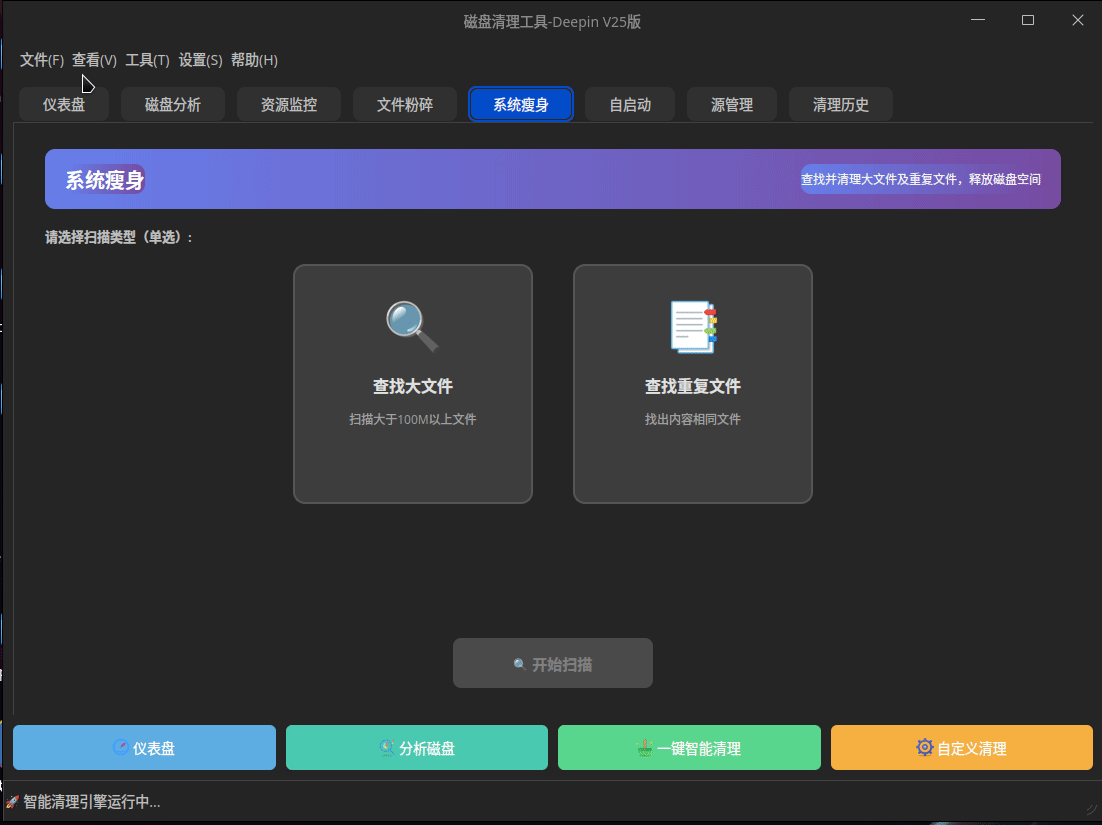Open the 文件(F) menu
This screenshot has width=1102, height=825.
coord(41,60)
